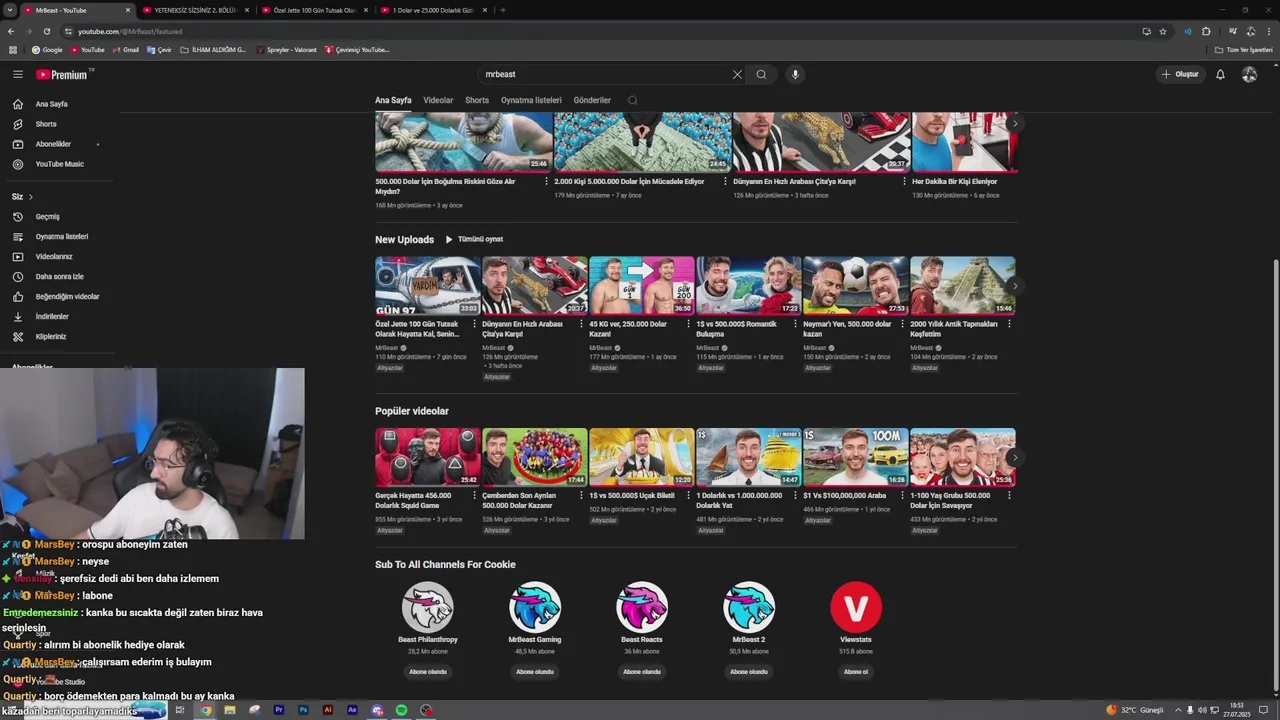The image size is (1280, 720).
Task: Open the MrBeast Gaming channel avatar
Action: pyautogui.click(x=535, y=607)
